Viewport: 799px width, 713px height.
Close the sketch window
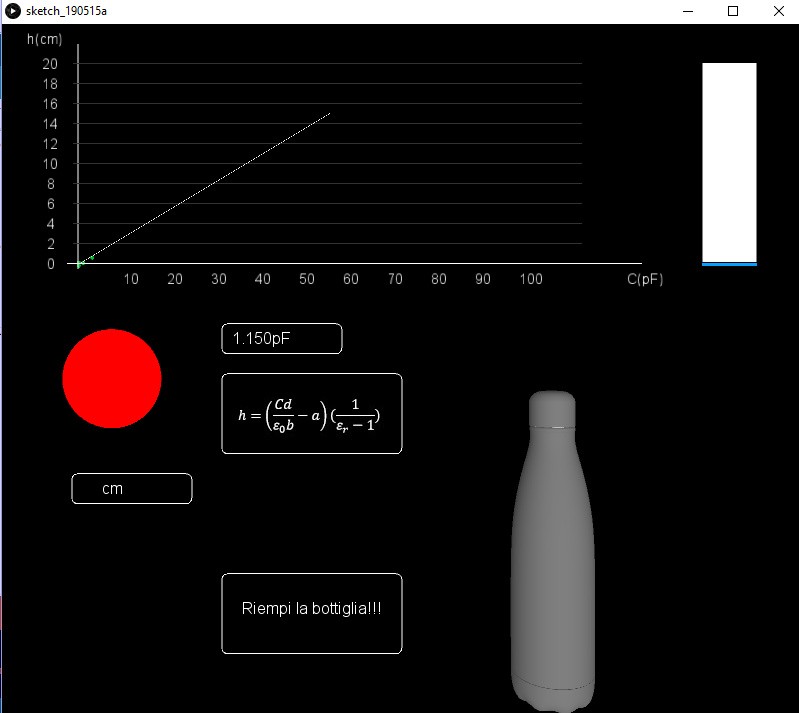(x=778, y=11)
